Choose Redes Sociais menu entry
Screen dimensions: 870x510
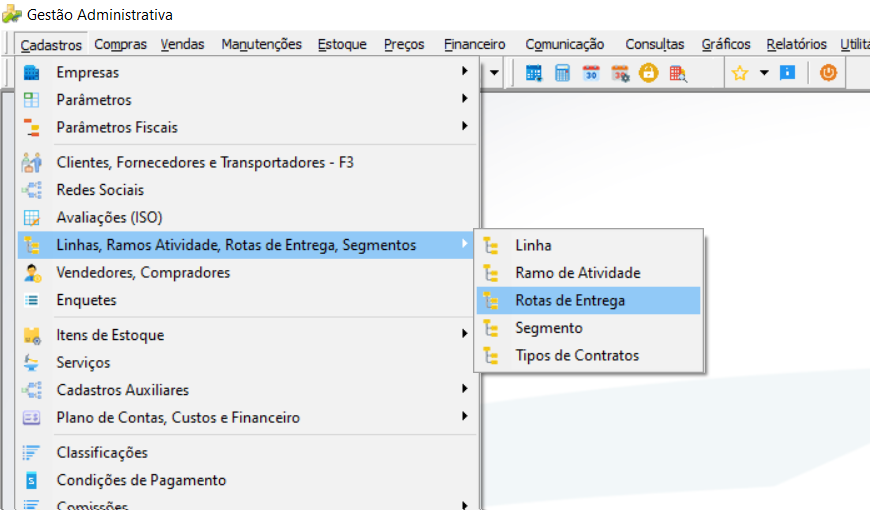click(x=247, y=190)
